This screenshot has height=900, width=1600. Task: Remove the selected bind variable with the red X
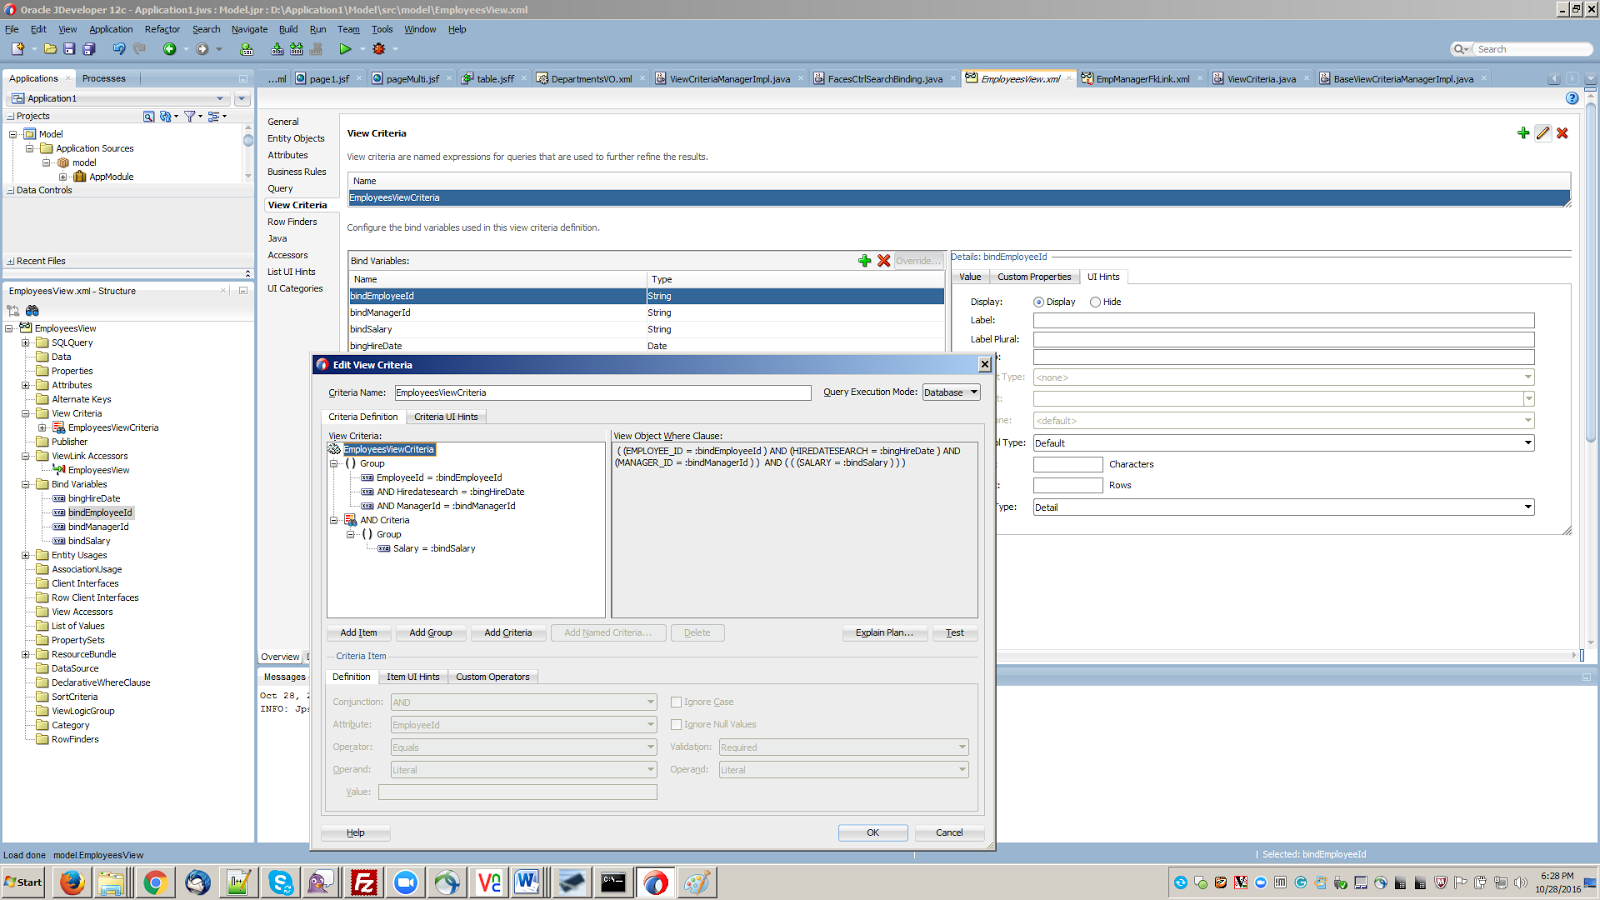point(884,260)
